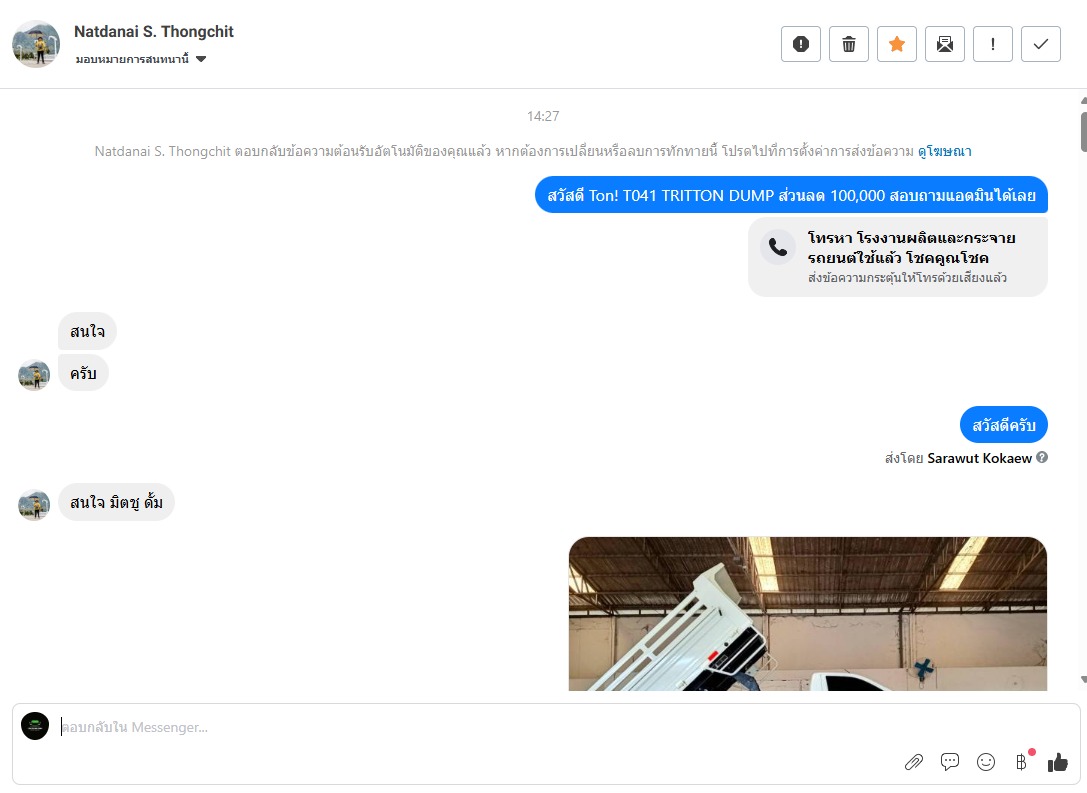
Task: Send a thumbs-up like
Action: [1058, 762]
